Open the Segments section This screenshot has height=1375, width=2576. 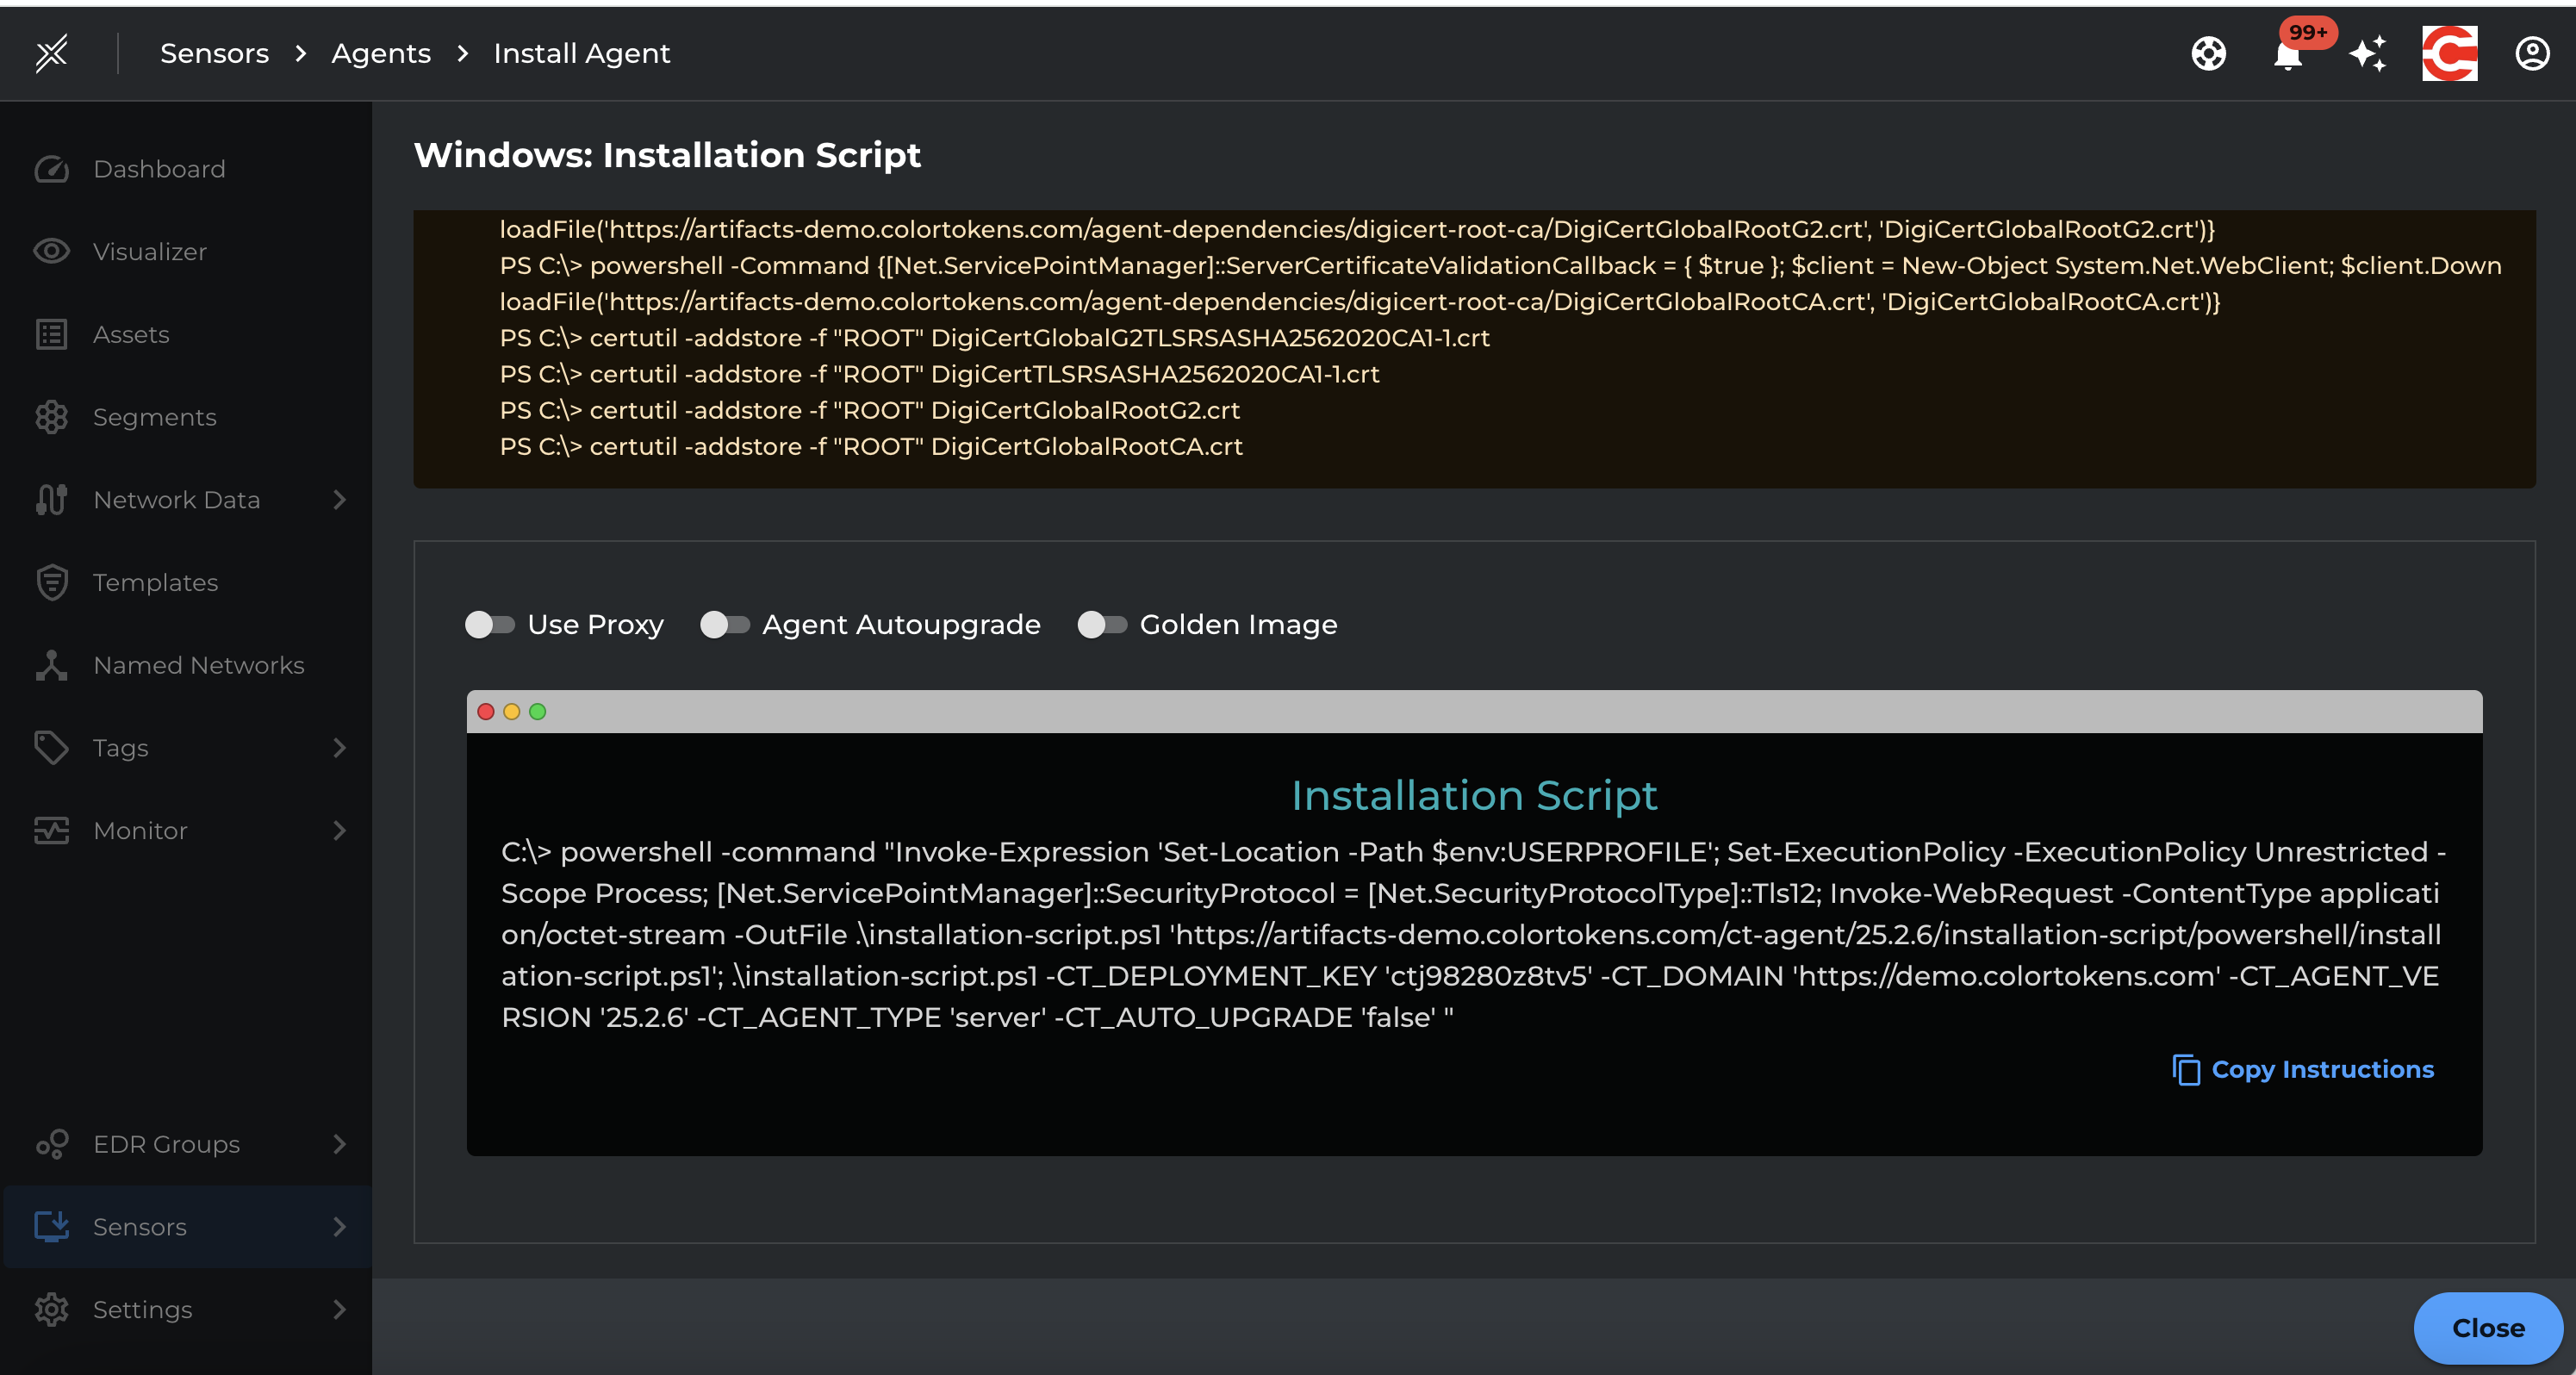pos(154,417)
